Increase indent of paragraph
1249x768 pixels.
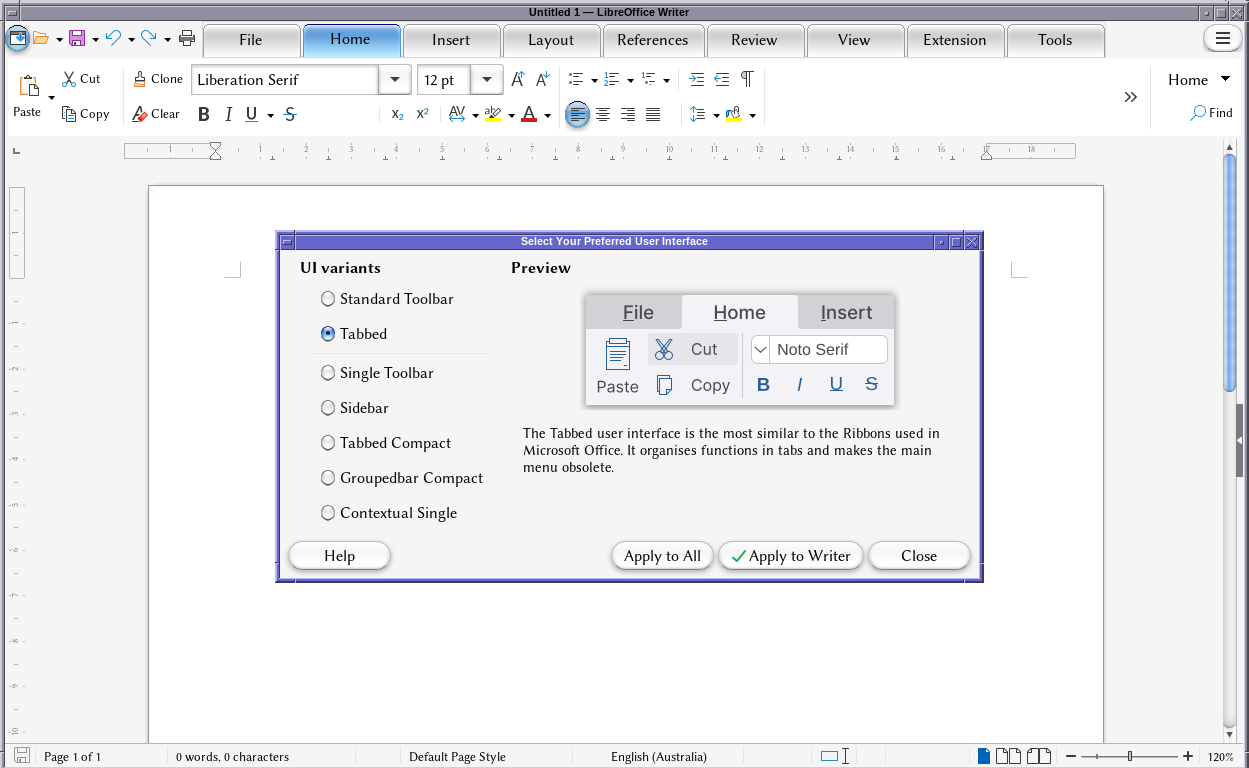coord(697,79)
